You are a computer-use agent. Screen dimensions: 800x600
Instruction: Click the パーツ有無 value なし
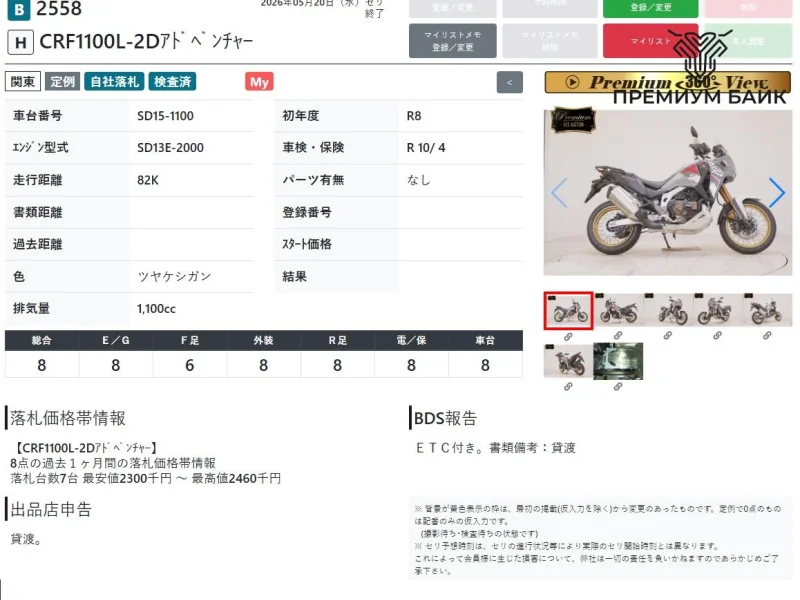point(418,180)
